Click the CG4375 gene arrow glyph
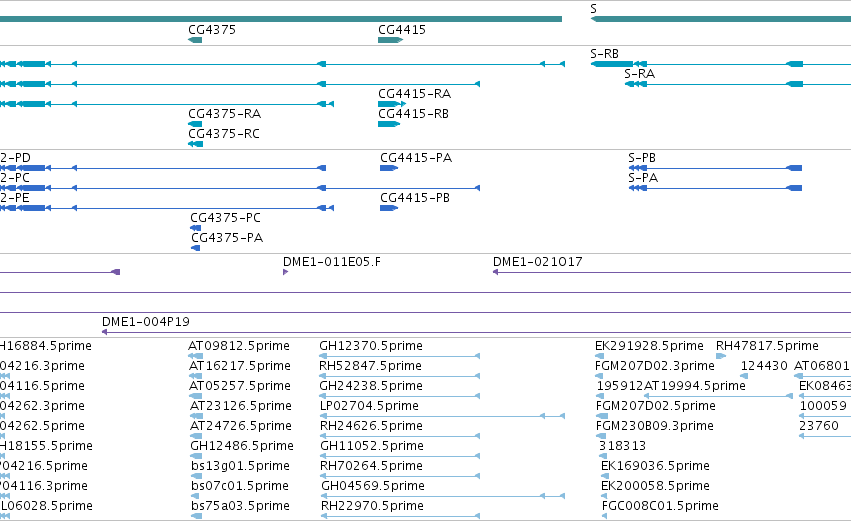The height and width of the screenshot is (521, 851). [x=195, y=40]
